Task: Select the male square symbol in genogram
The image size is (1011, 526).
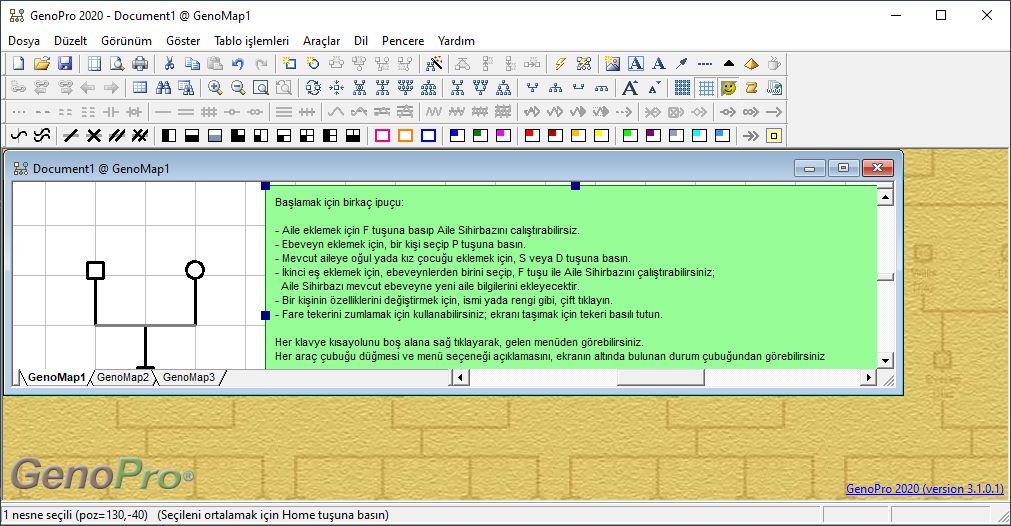Action: coord(95,270)
